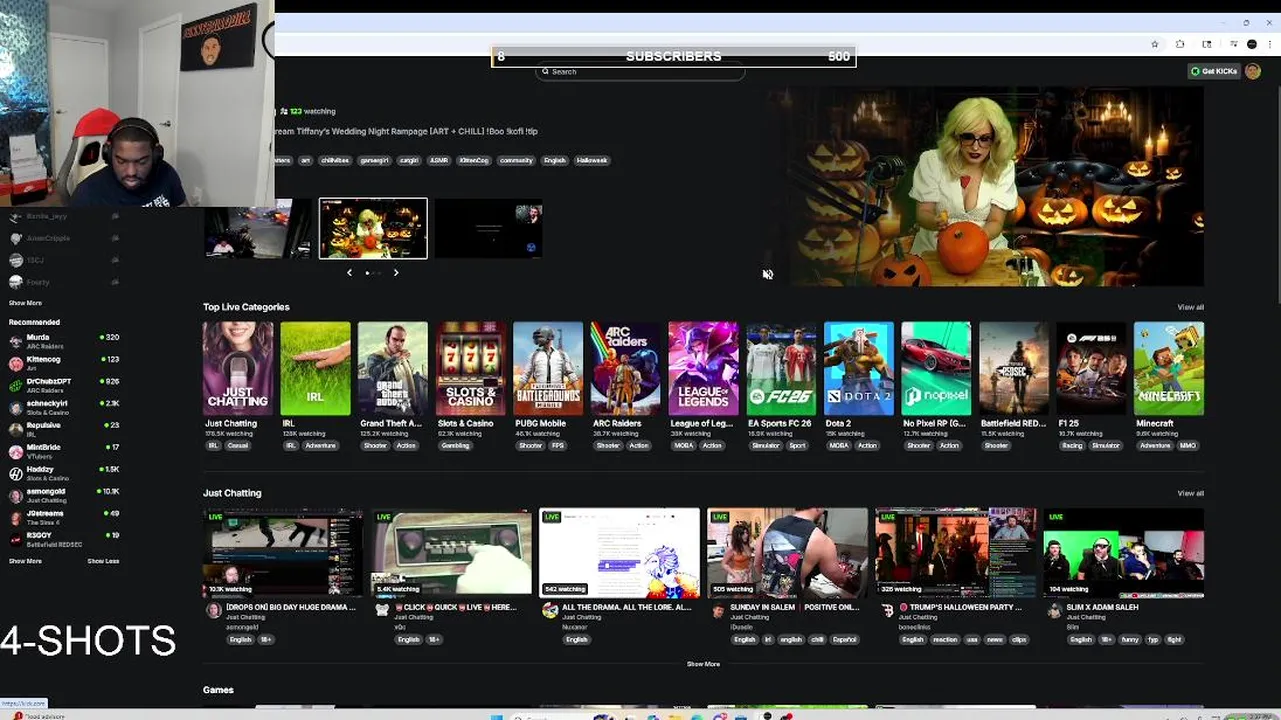Image resolution: width=1281 pixels, height=720 pixels.
Task: Open Repulsive recommended channel
Action: (x=64, y=428)
